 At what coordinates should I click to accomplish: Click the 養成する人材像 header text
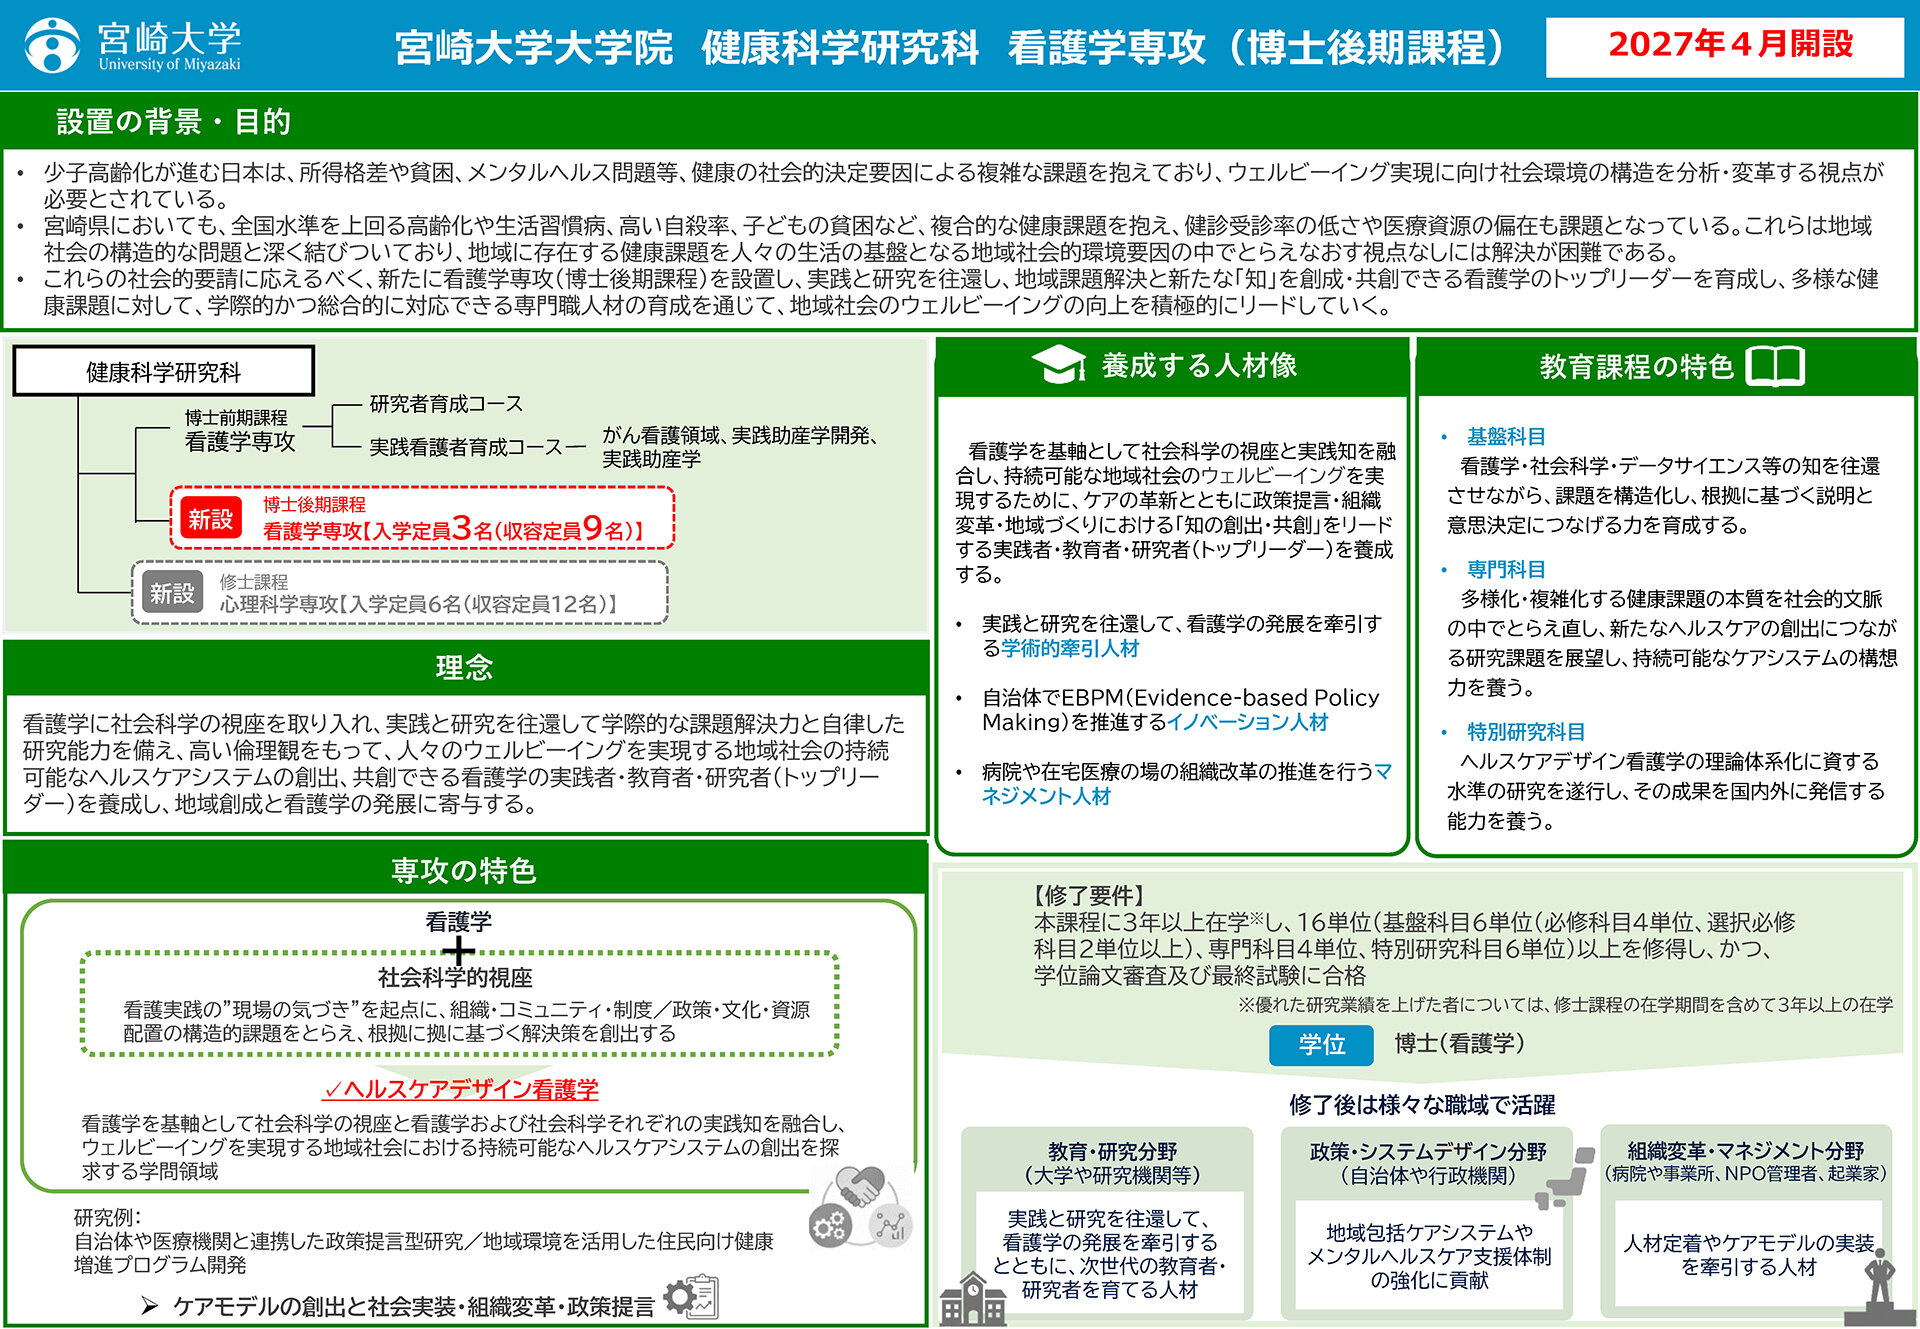click(x=1199, y=365)
